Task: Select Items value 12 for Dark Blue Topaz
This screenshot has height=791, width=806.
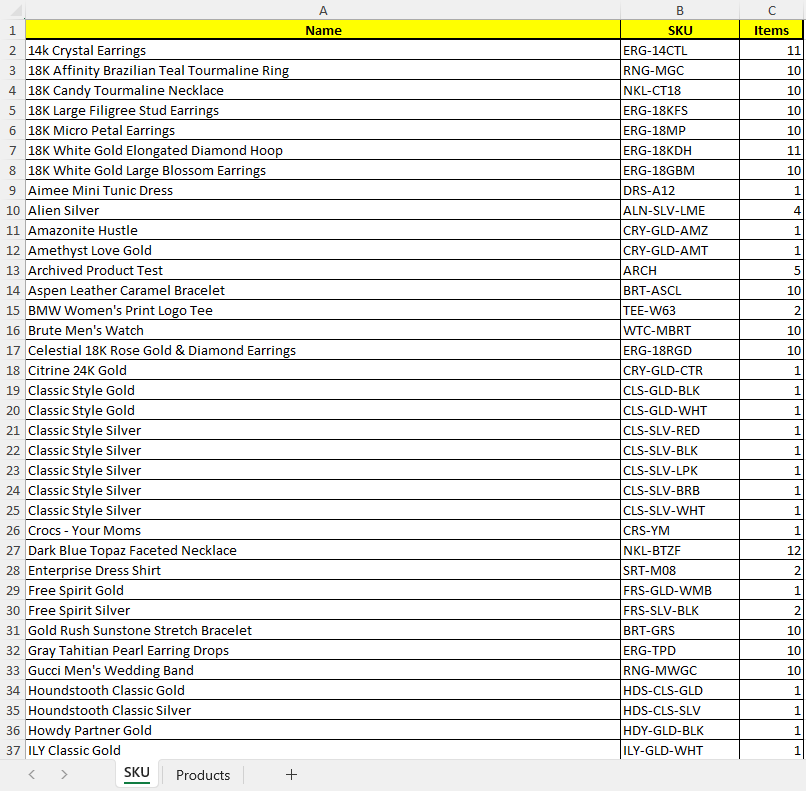Action: (x=771, y=550)
